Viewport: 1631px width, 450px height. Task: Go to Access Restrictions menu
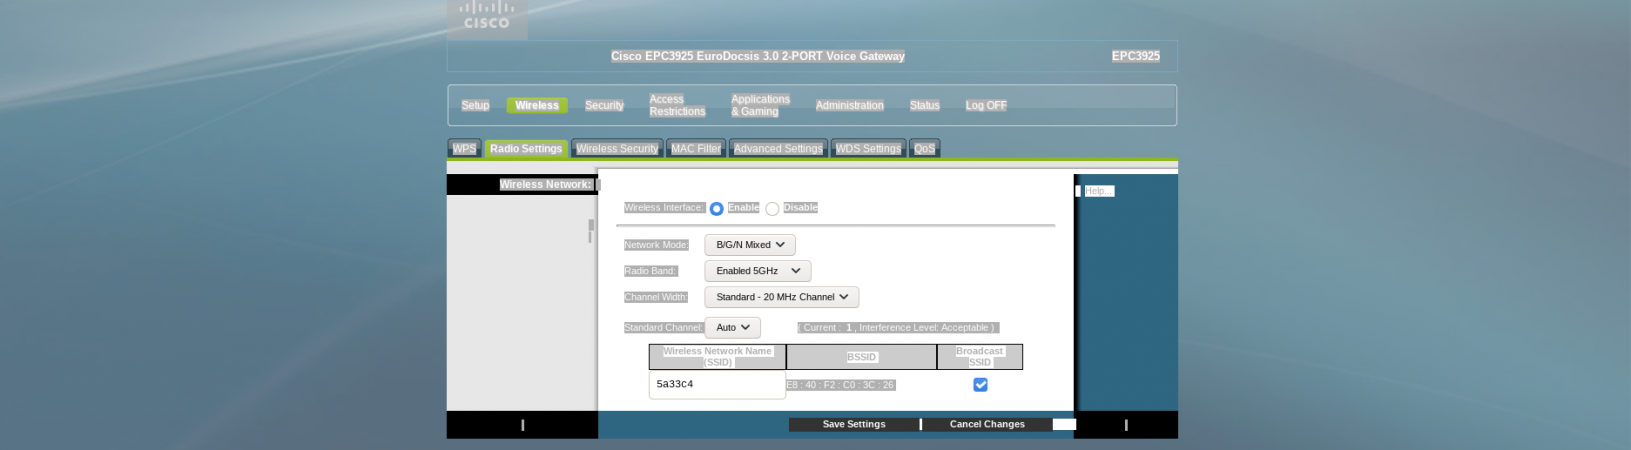tap(677, 105)
